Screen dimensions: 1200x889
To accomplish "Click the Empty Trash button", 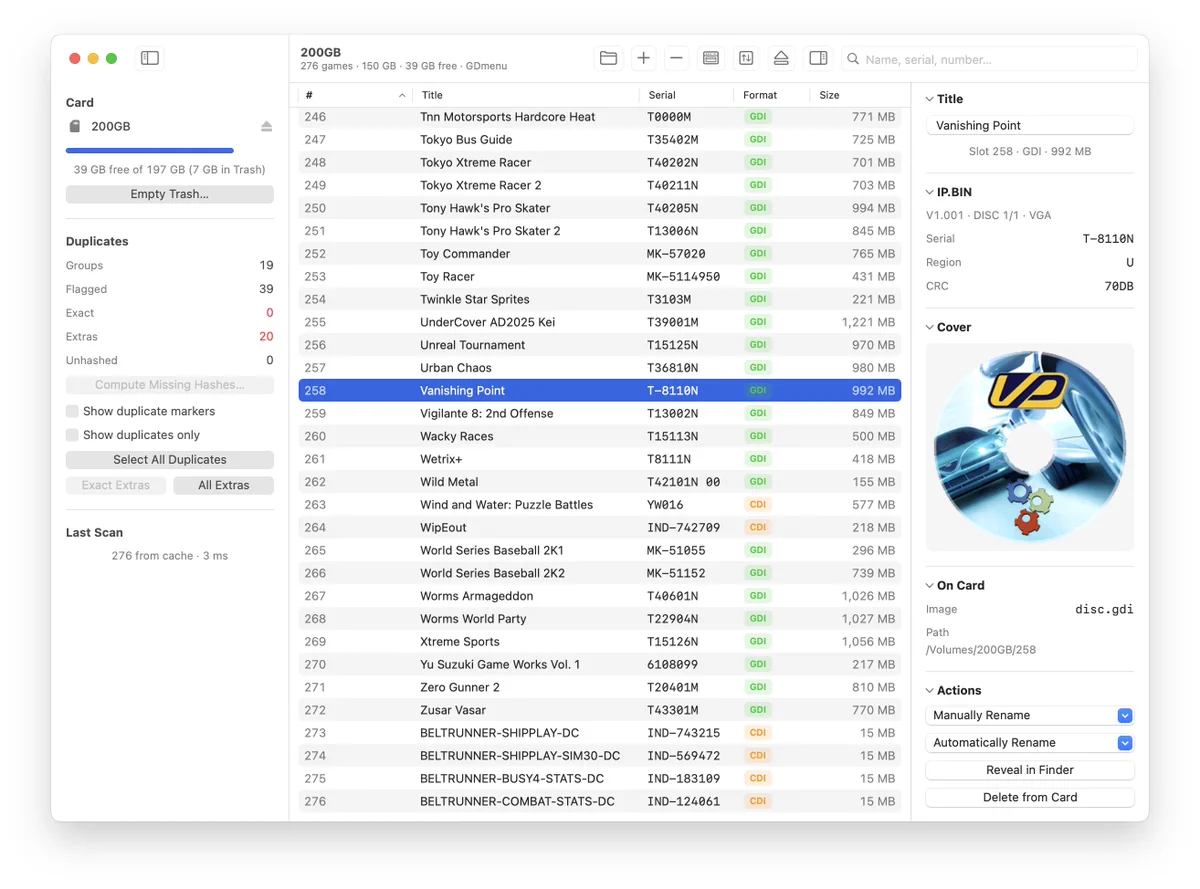I will (170, 194).
